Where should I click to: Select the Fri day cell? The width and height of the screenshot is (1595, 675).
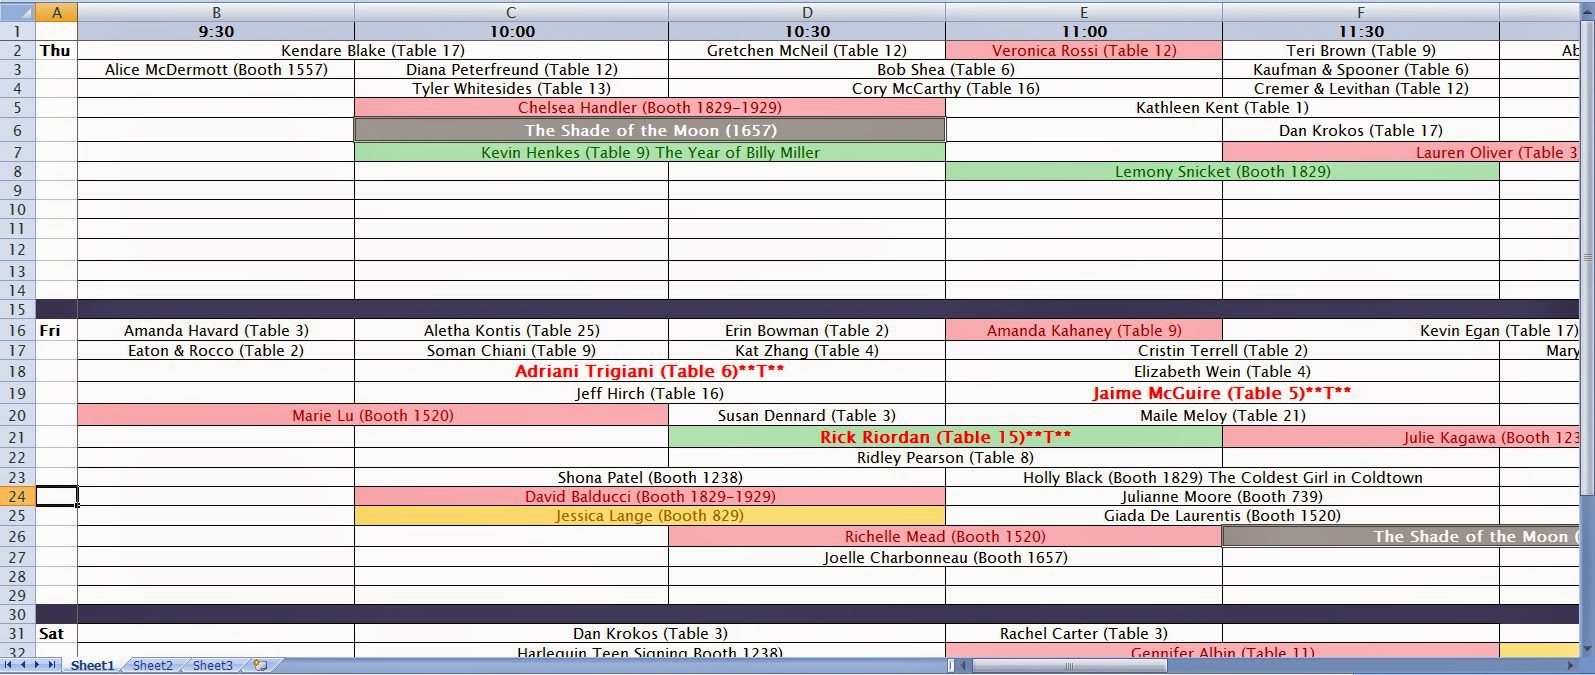coord(56,330)
